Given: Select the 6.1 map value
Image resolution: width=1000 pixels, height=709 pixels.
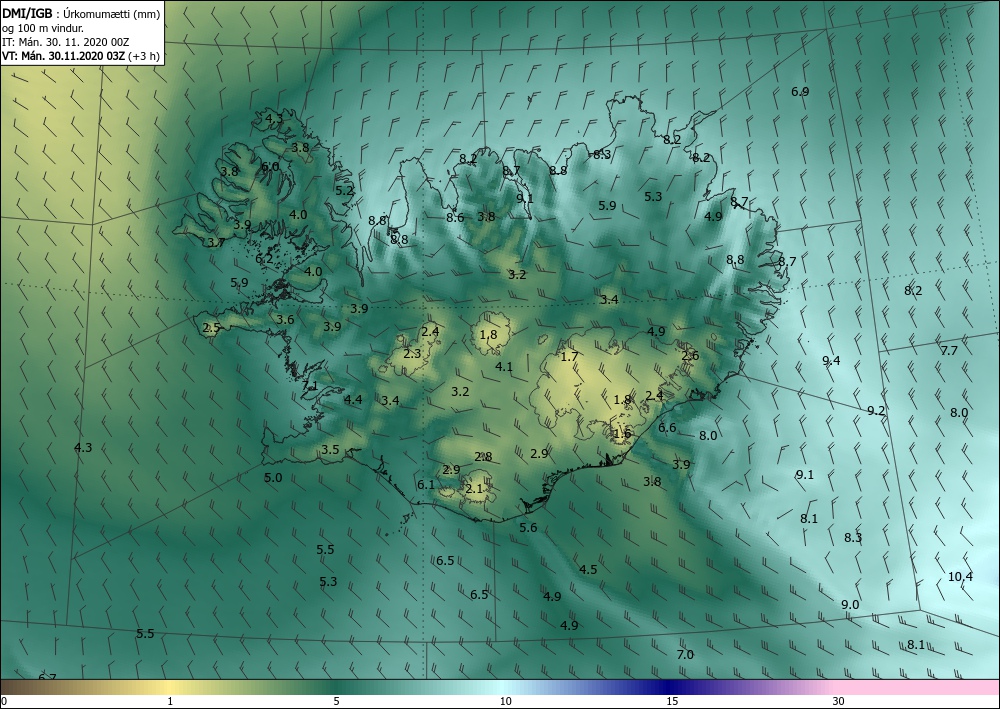Looking at the screenshot, I should [x=425, y=485].
